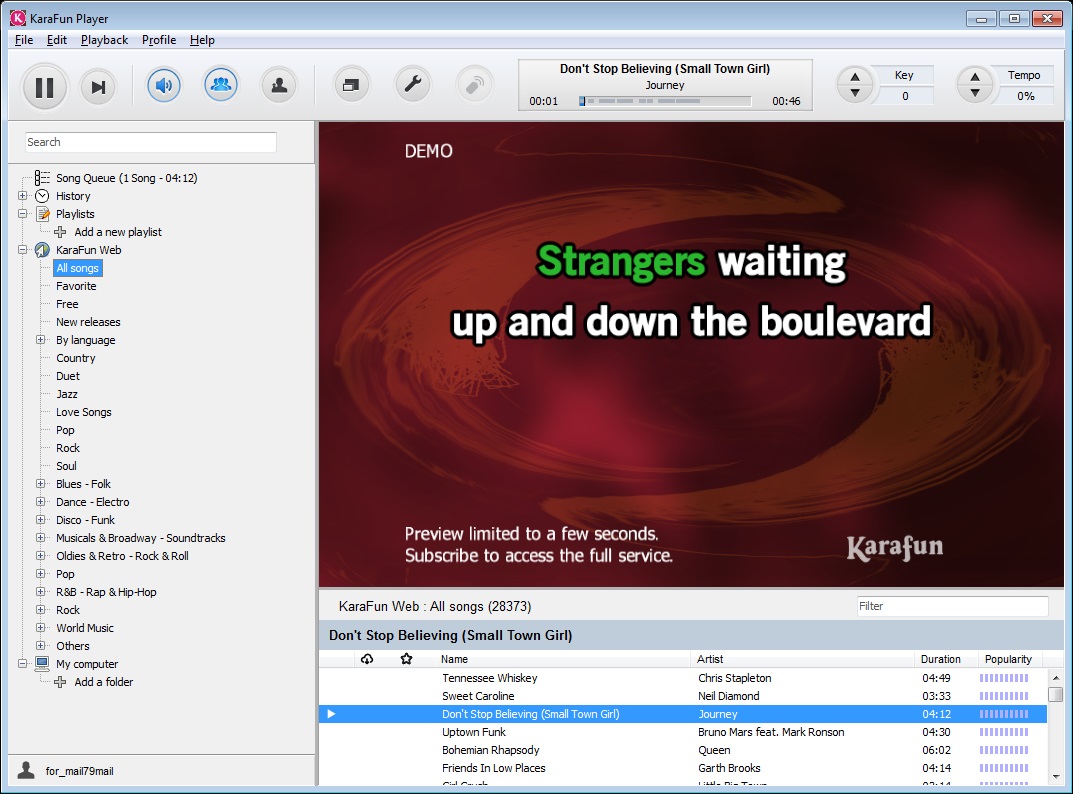Select All songs in the tree
This screenshot has height=794, width=1073.
point(77,268)
